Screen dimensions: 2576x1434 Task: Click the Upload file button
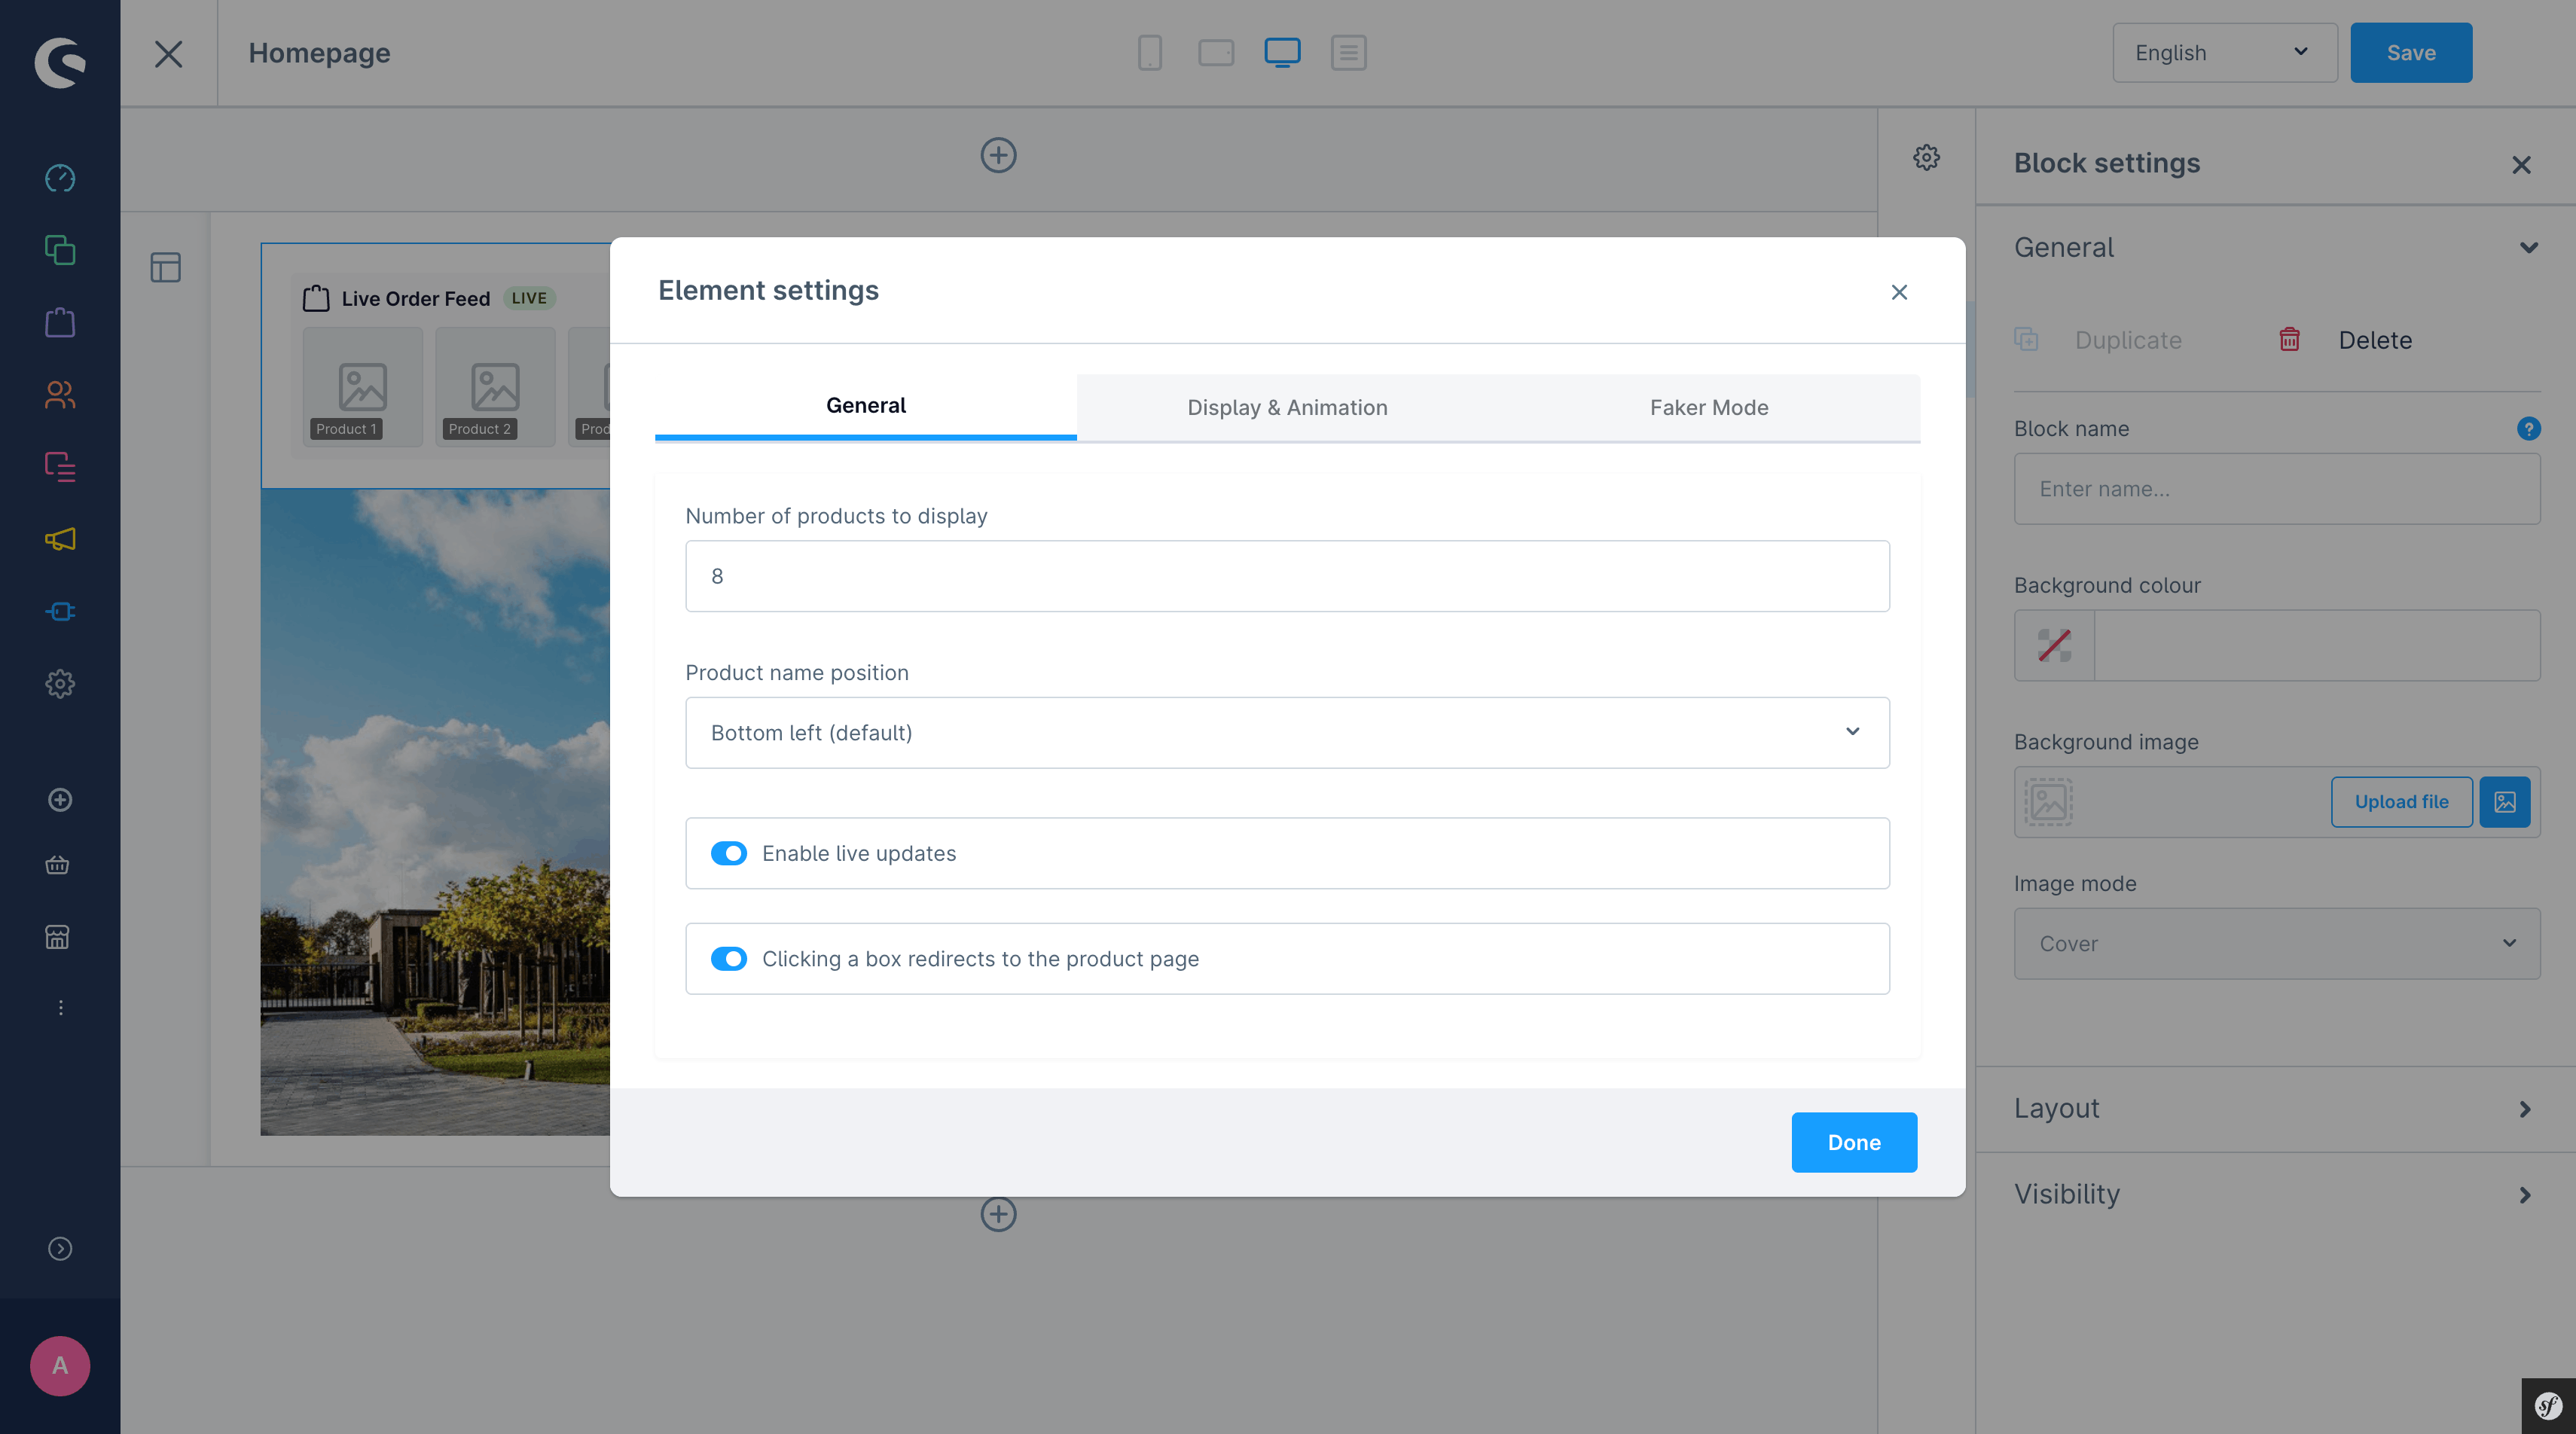(x=2401, y=802)
